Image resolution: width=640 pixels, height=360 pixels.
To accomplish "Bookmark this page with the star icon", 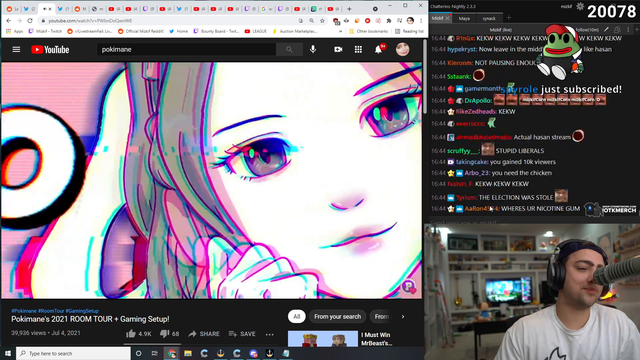I will [322, 20].
